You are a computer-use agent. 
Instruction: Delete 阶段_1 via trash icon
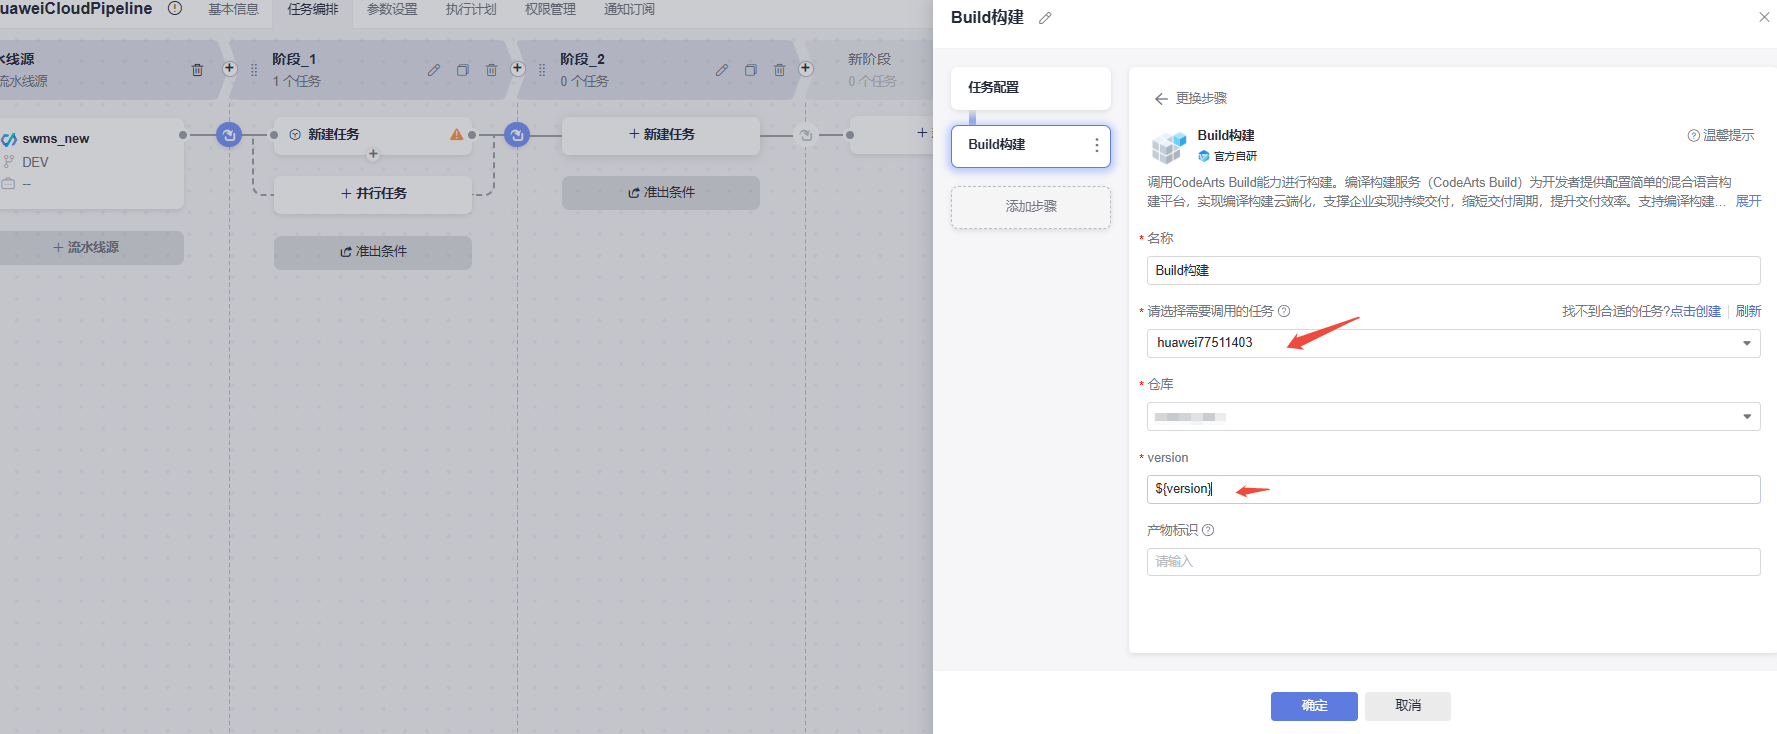[x=491, y=70]
